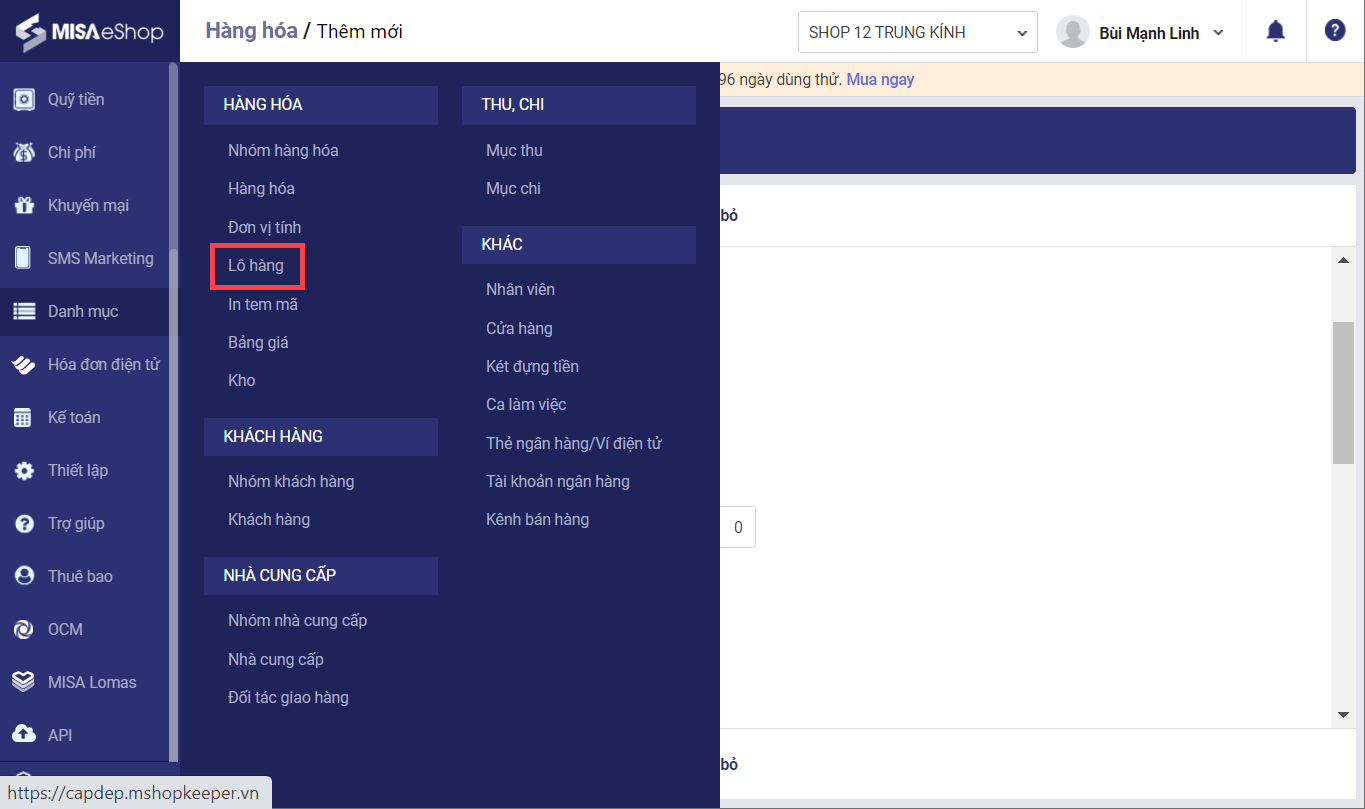Open Nhóm hàng hóa in the menu
Image resolution: width=1365 pixels, height=809 pixels.
coord(283,150)
